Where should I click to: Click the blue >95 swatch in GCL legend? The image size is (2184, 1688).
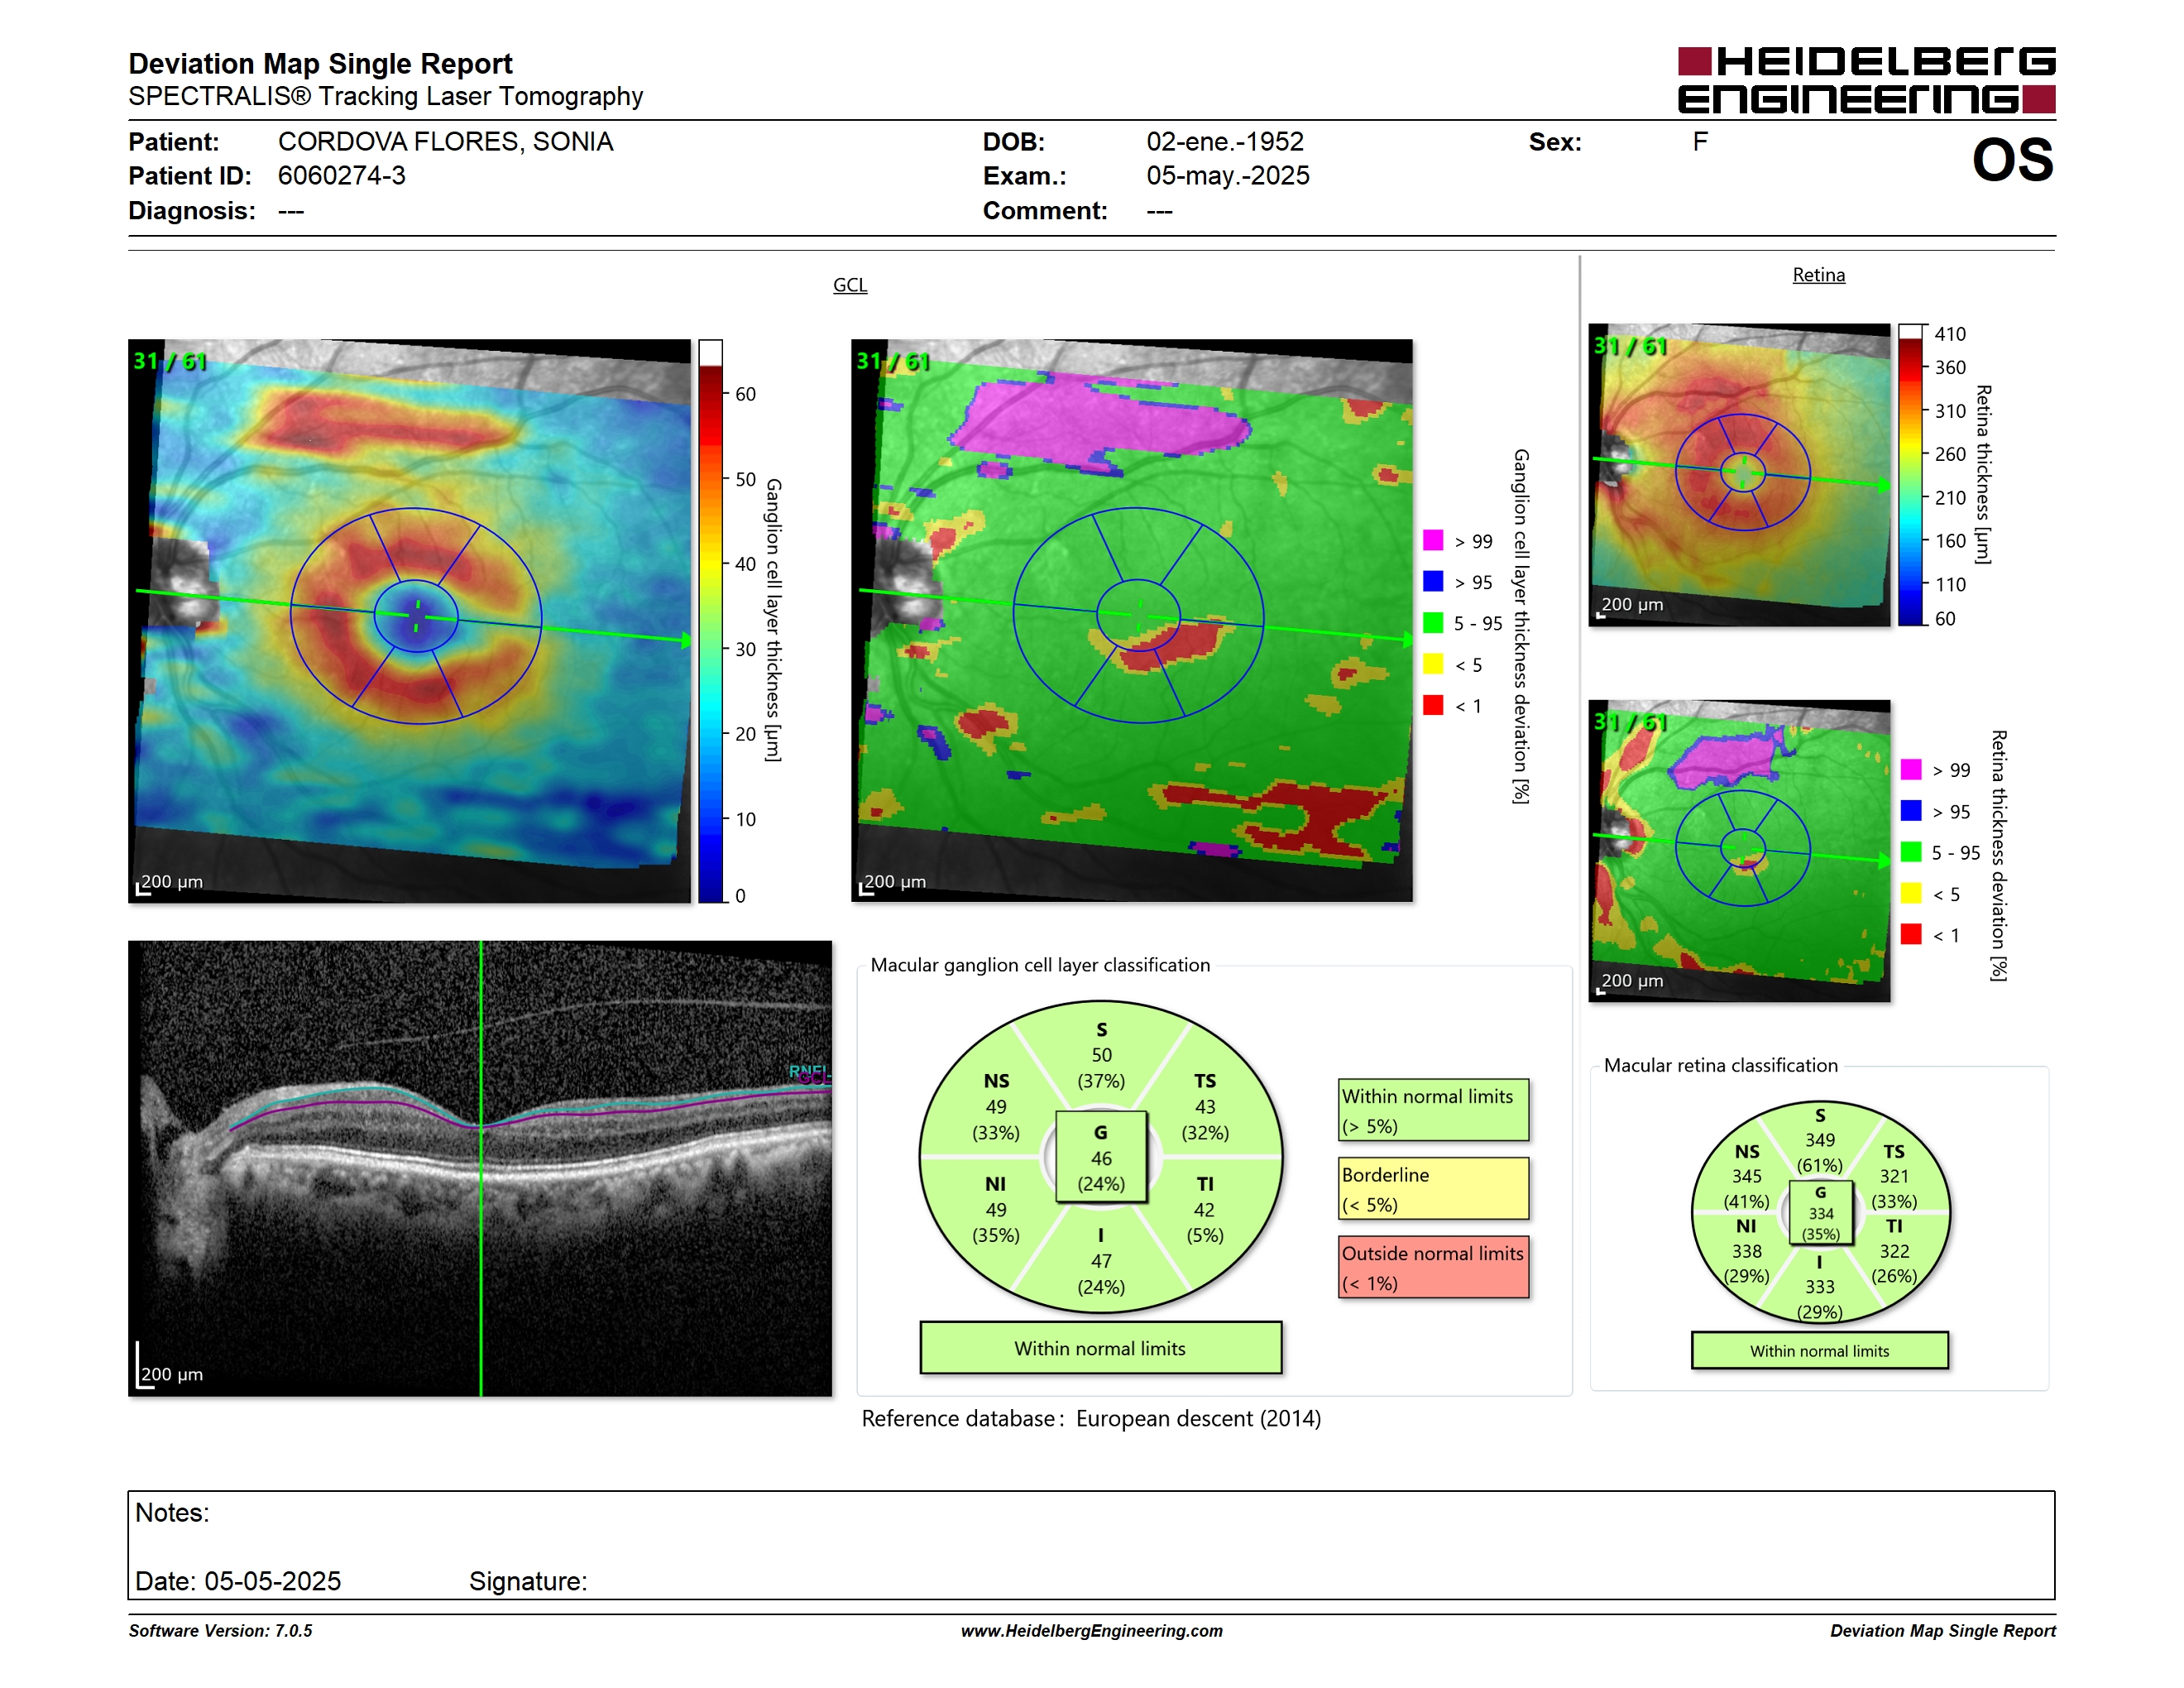(x=1433, y=581)
